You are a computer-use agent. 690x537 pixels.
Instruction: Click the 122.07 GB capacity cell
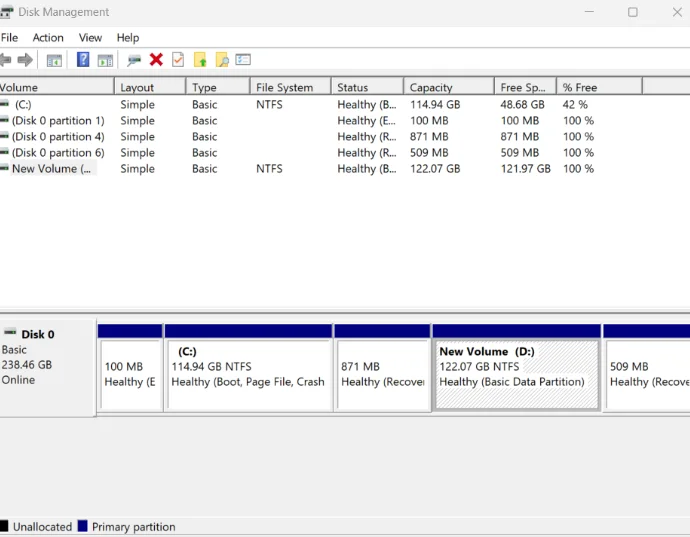tap(435, 169)
